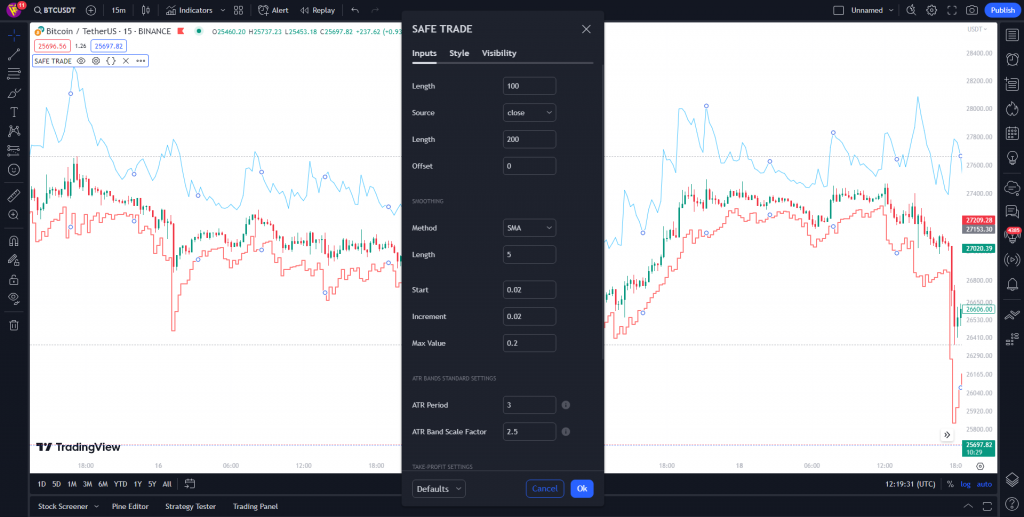1024x517 pixels.
Task: Expand the bottom panel with up chevron
Action: click(x=968, y=507)
